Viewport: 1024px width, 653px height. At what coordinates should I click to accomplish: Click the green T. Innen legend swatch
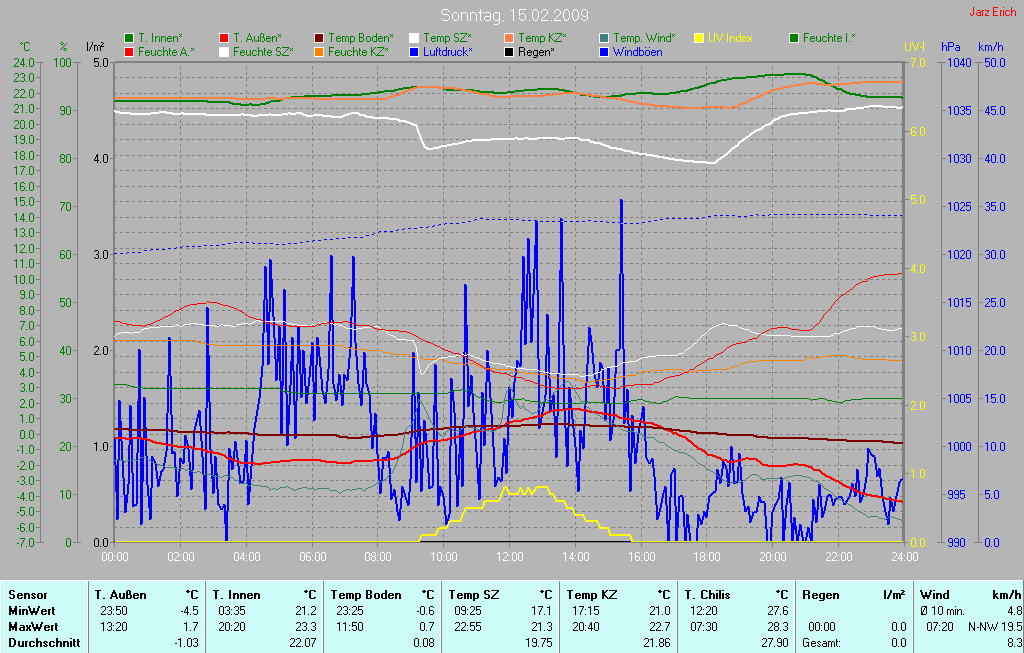pyautogui.click(x=129, y=39)
